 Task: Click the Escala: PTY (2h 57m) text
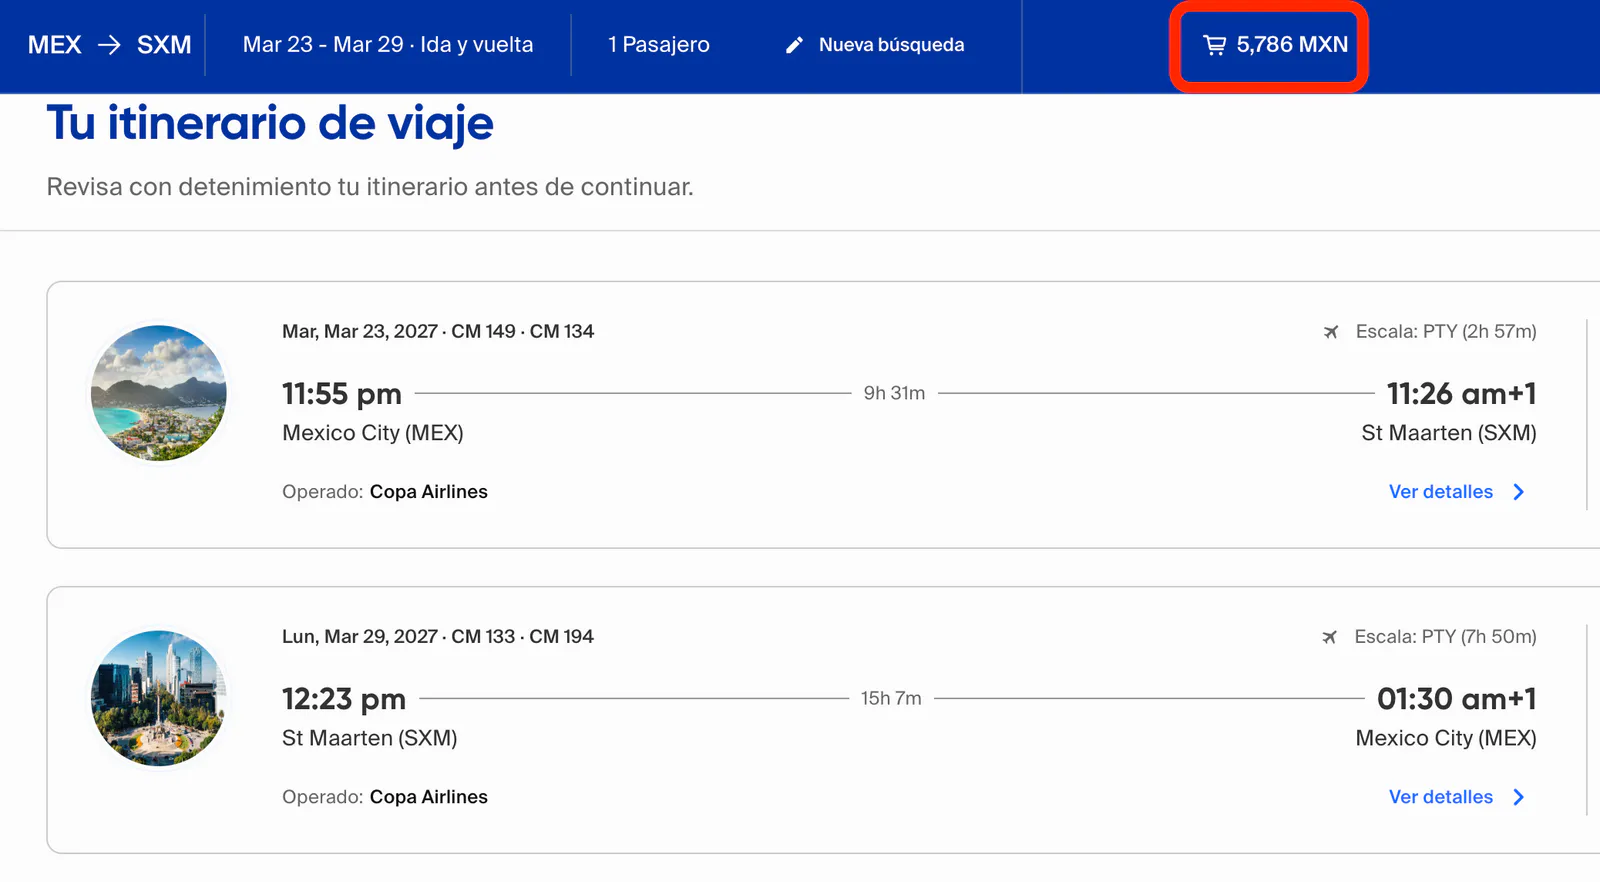(1446, 332)
